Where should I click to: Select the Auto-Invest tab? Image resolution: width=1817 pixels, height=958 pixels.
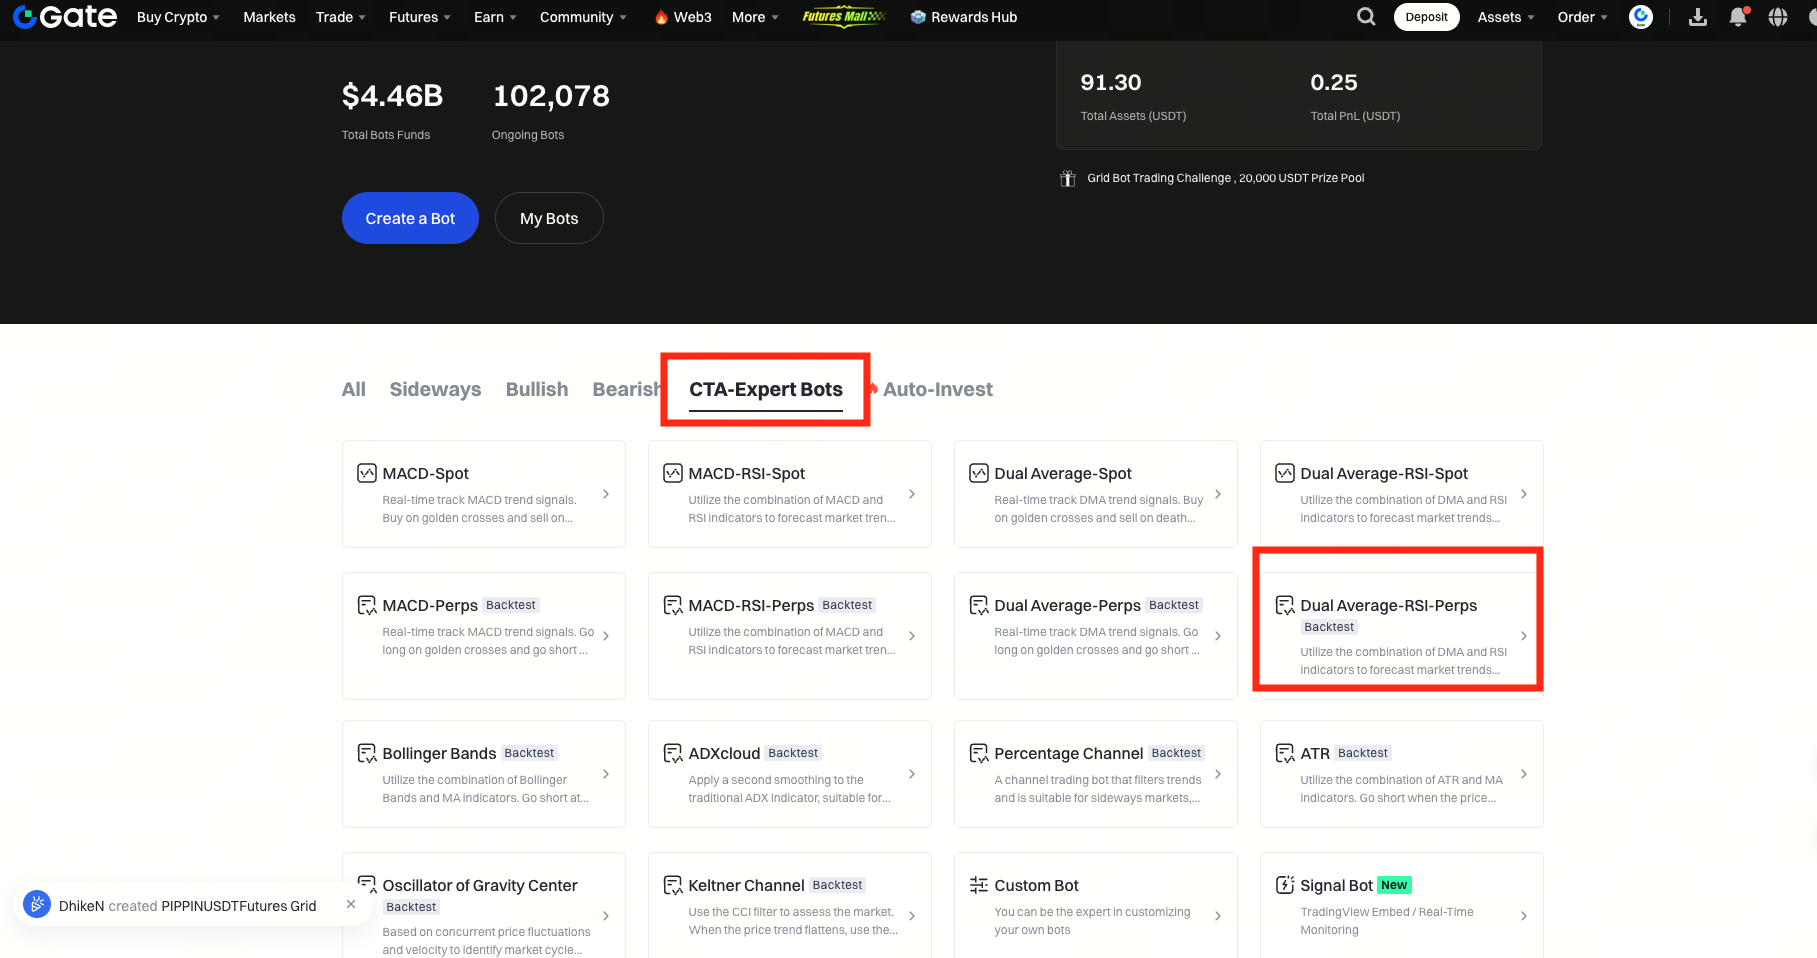(937, 389)
